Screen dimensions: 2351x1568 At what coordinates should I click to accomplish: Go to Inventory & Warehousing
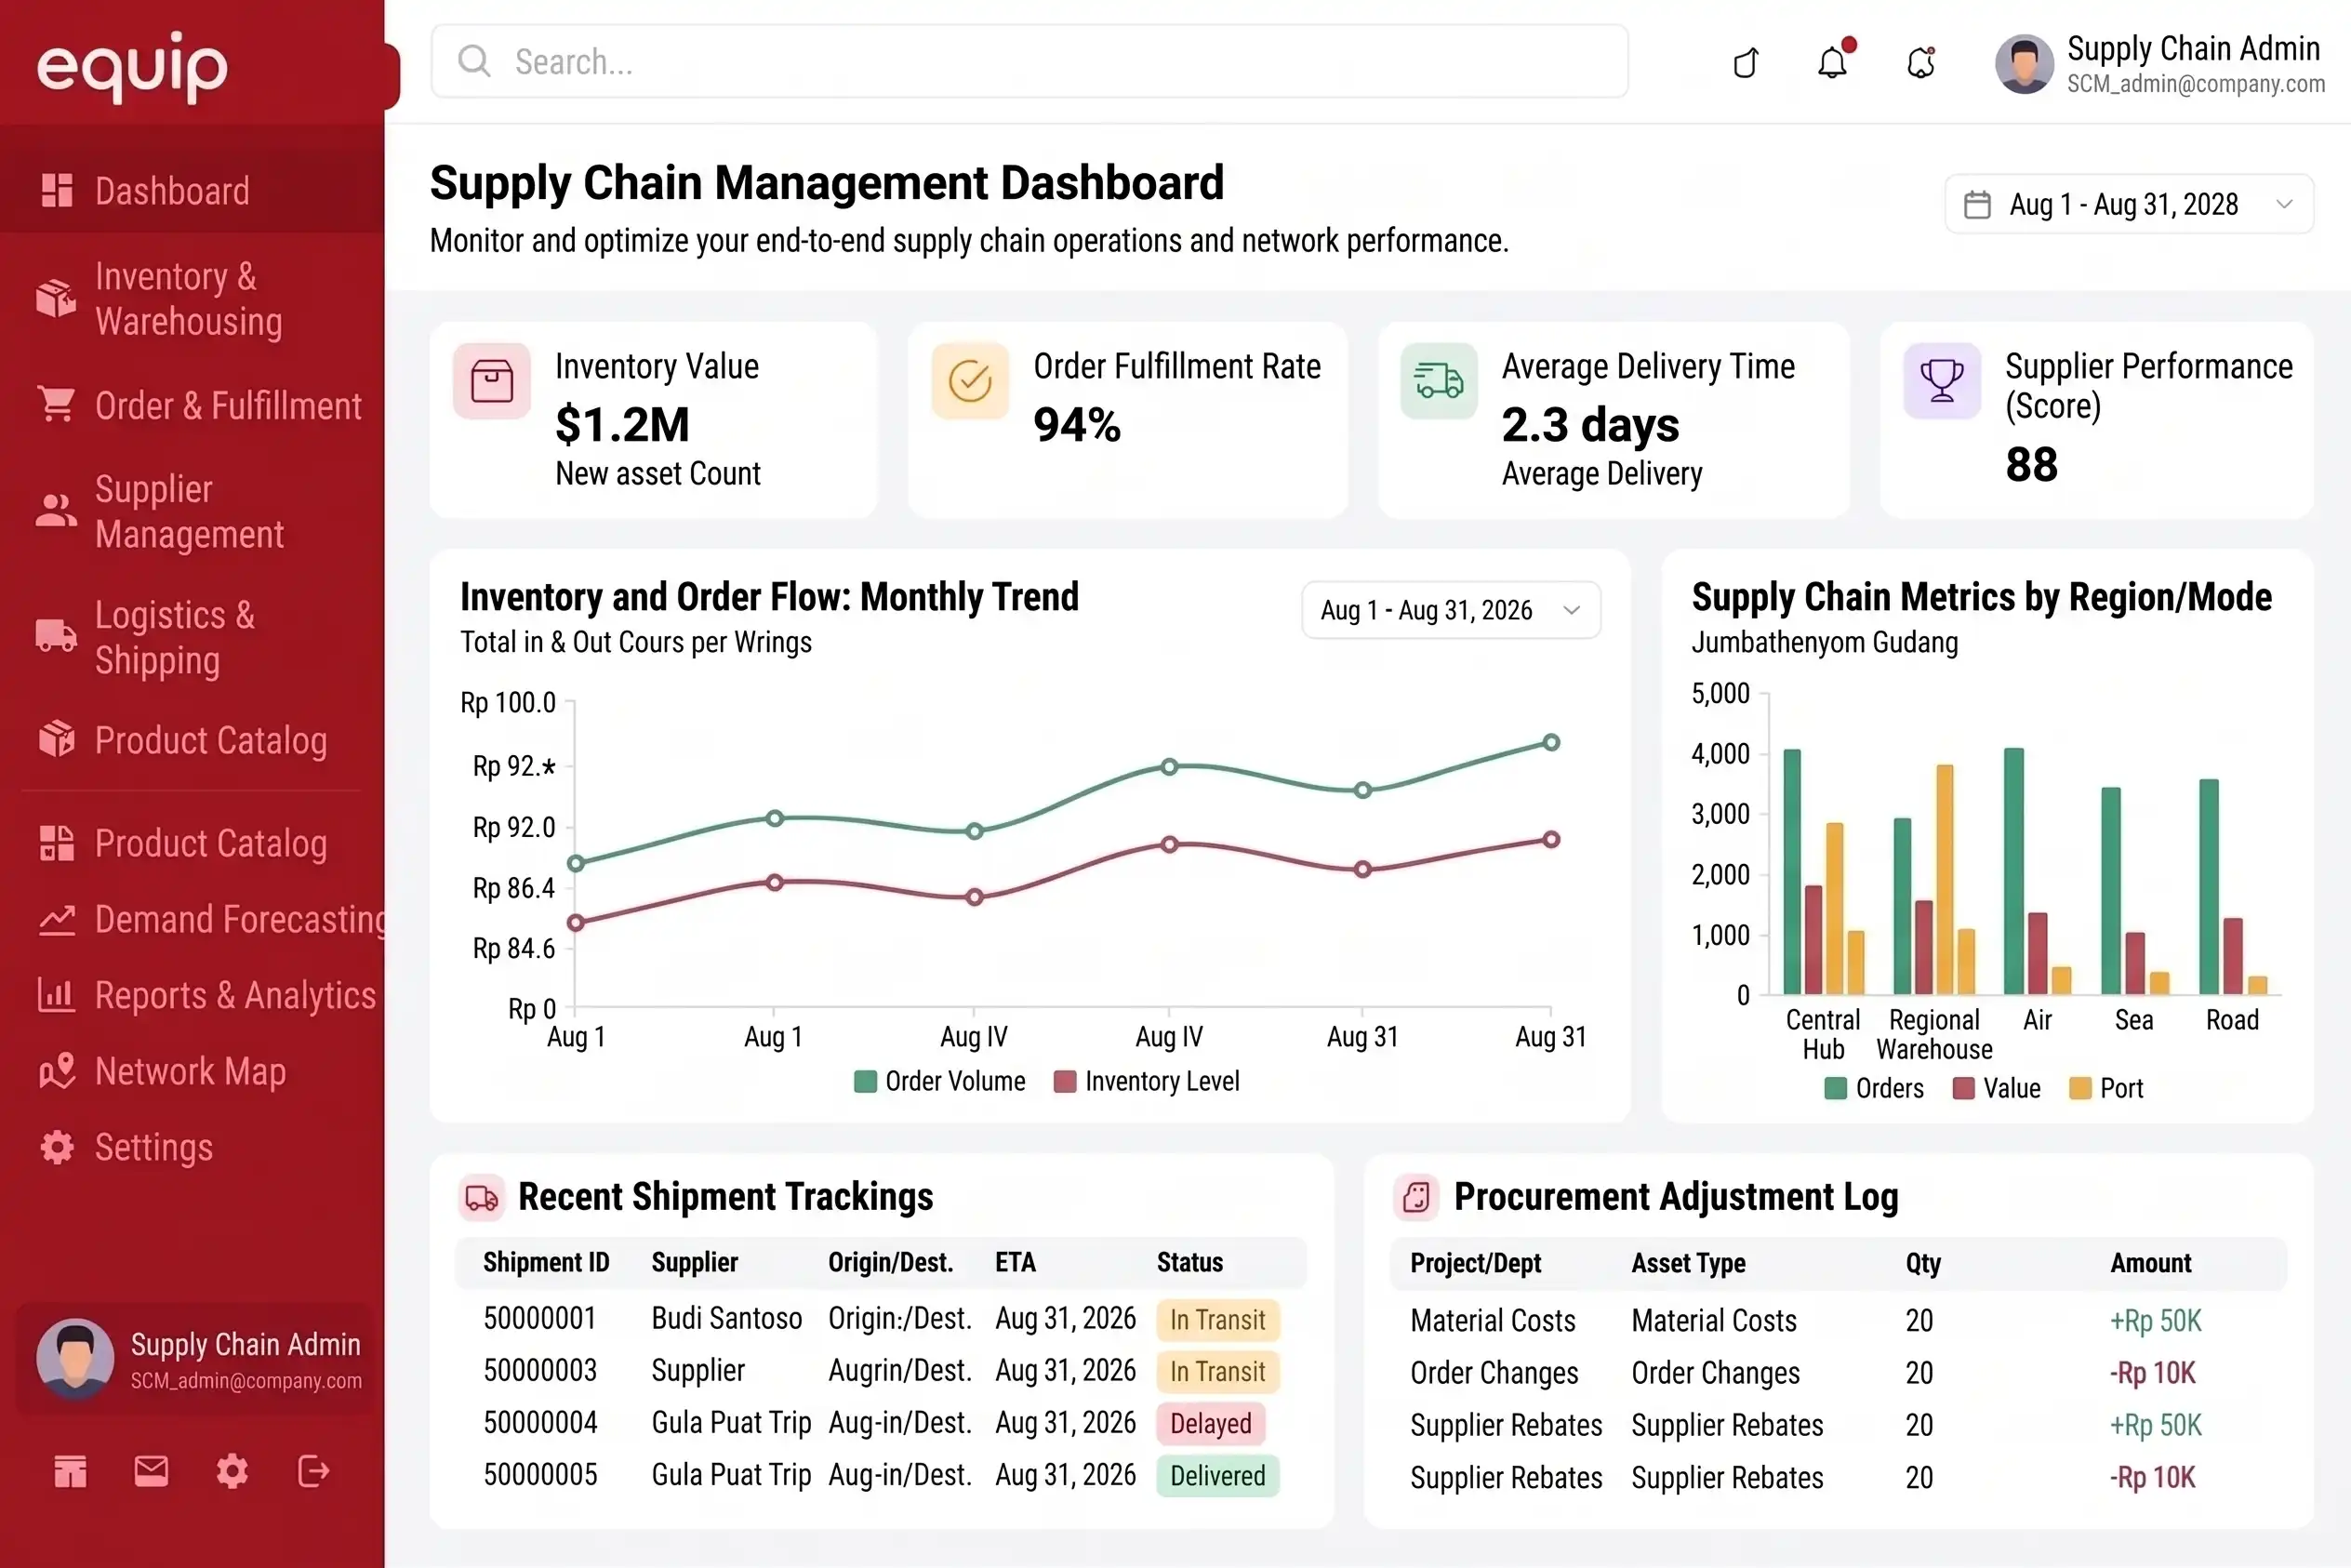click(x=192, y=298)
